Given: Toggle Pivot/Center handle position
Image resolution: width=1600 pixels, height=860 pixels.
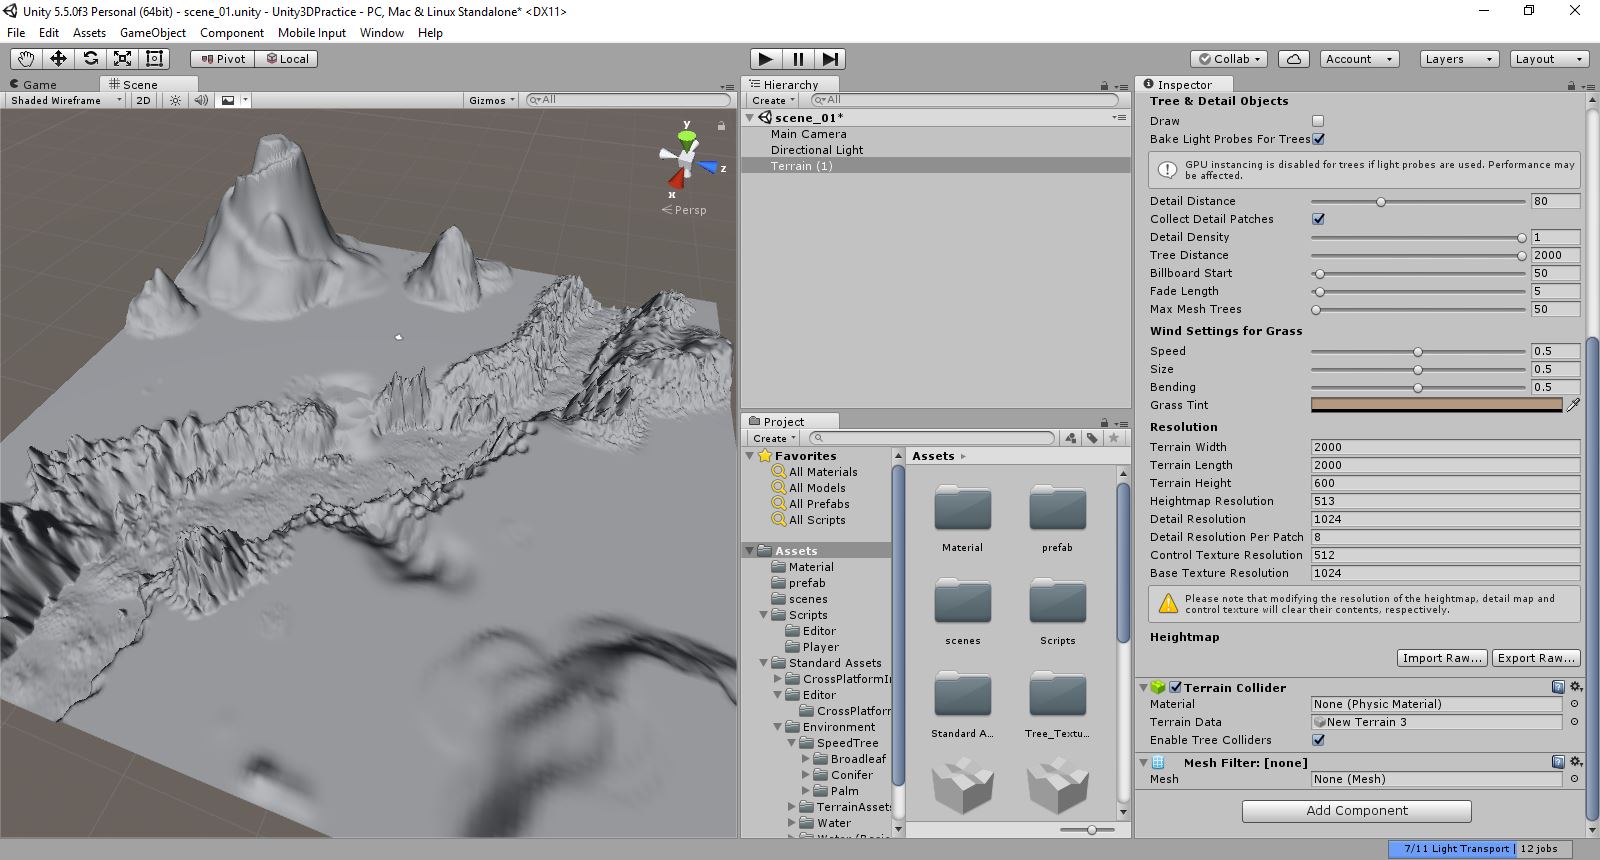Looking at the screenshot, I should tap(222, 59).
